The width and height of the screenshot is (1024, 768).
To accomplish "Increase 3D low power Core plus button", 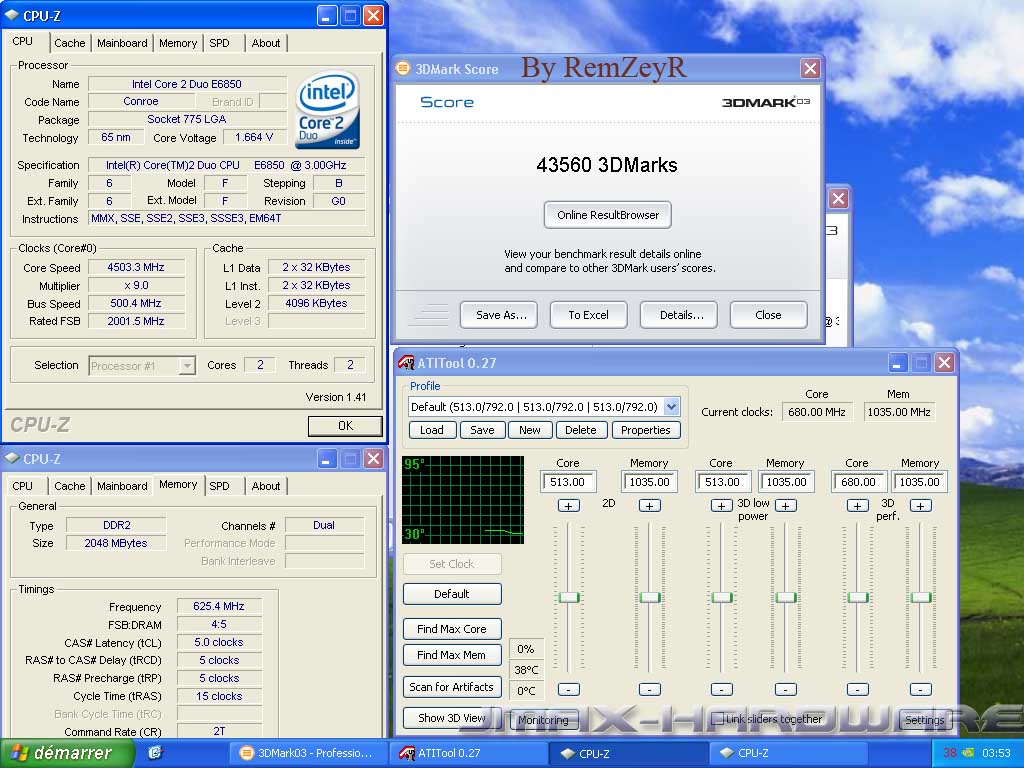I will point(722,505).
